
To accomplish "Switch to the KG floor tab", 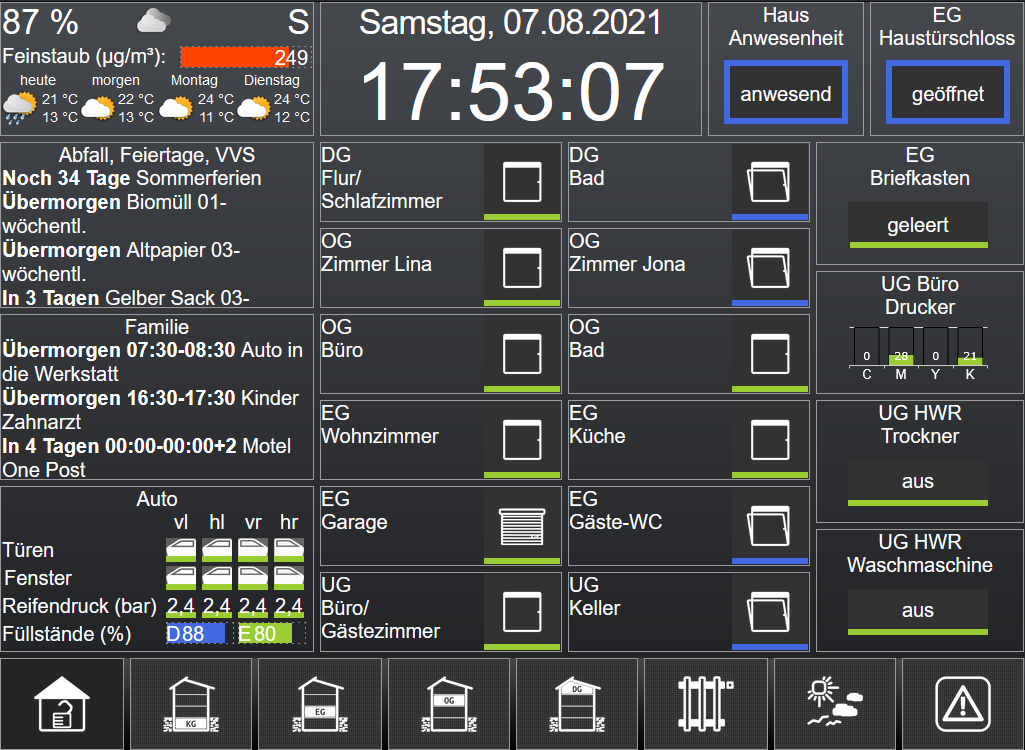I will [190, 704].
